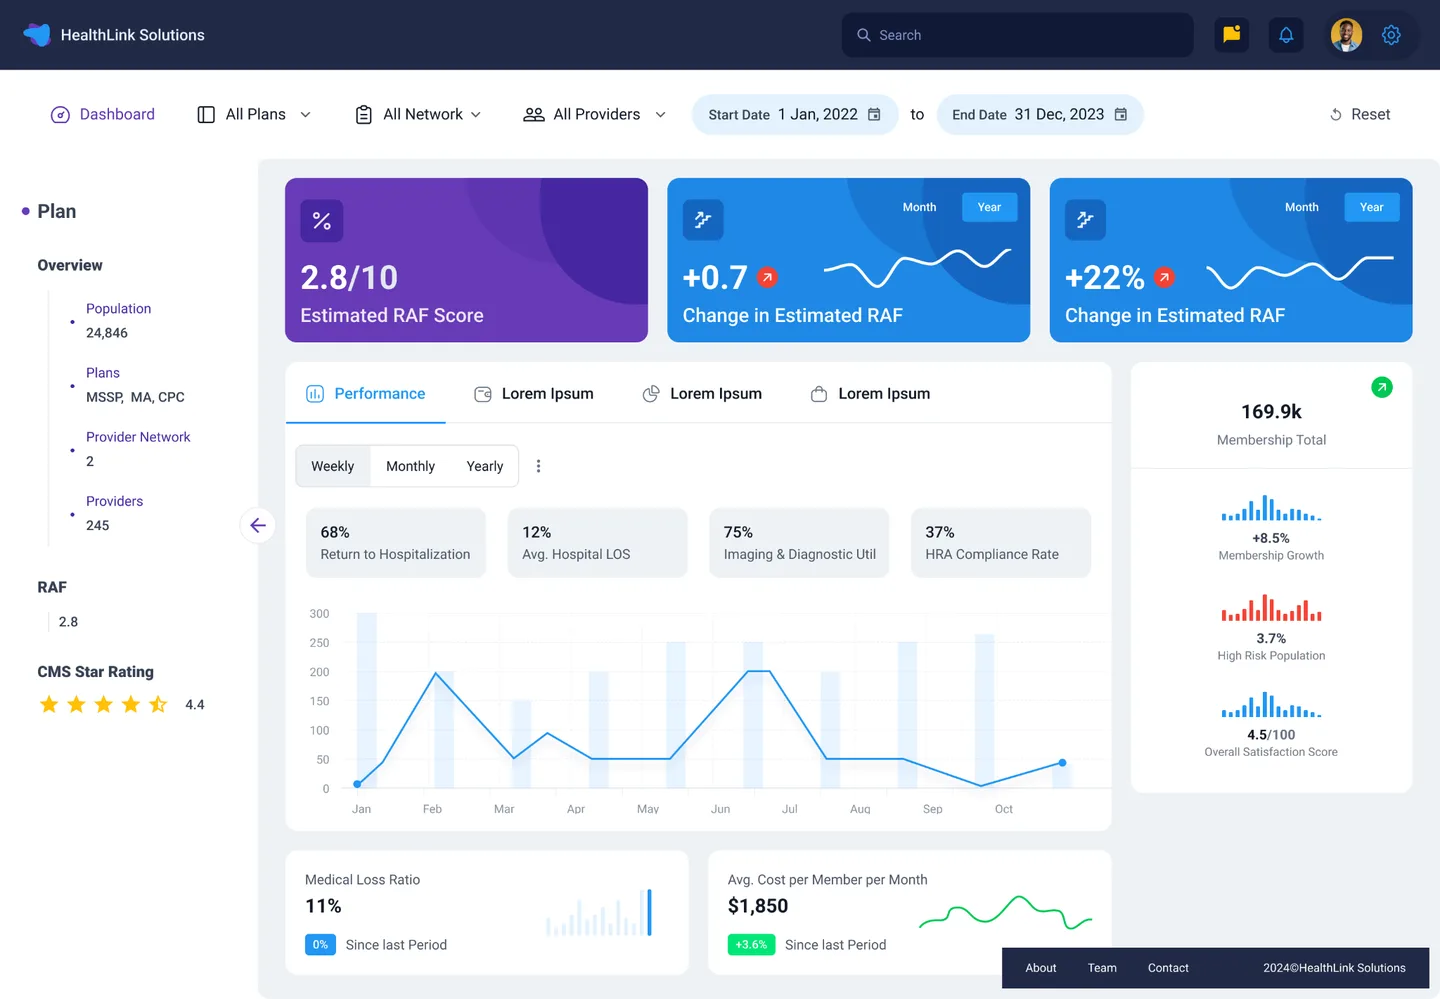Open the messages icon in the top bar

point(1231,34)
